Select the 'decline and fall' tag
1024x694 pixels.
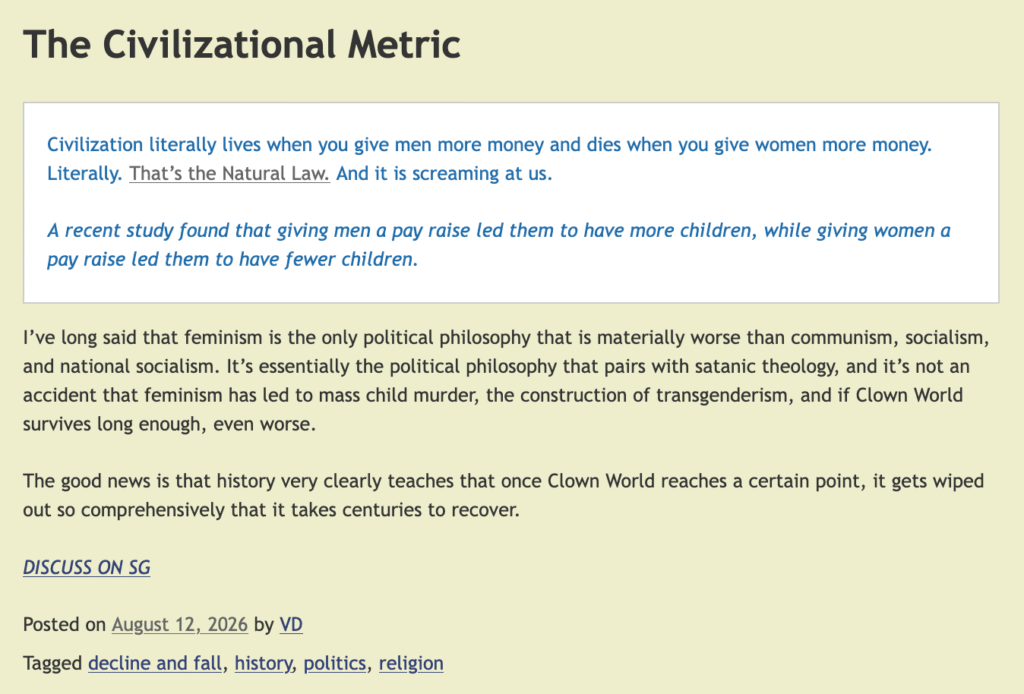point(155,663)
